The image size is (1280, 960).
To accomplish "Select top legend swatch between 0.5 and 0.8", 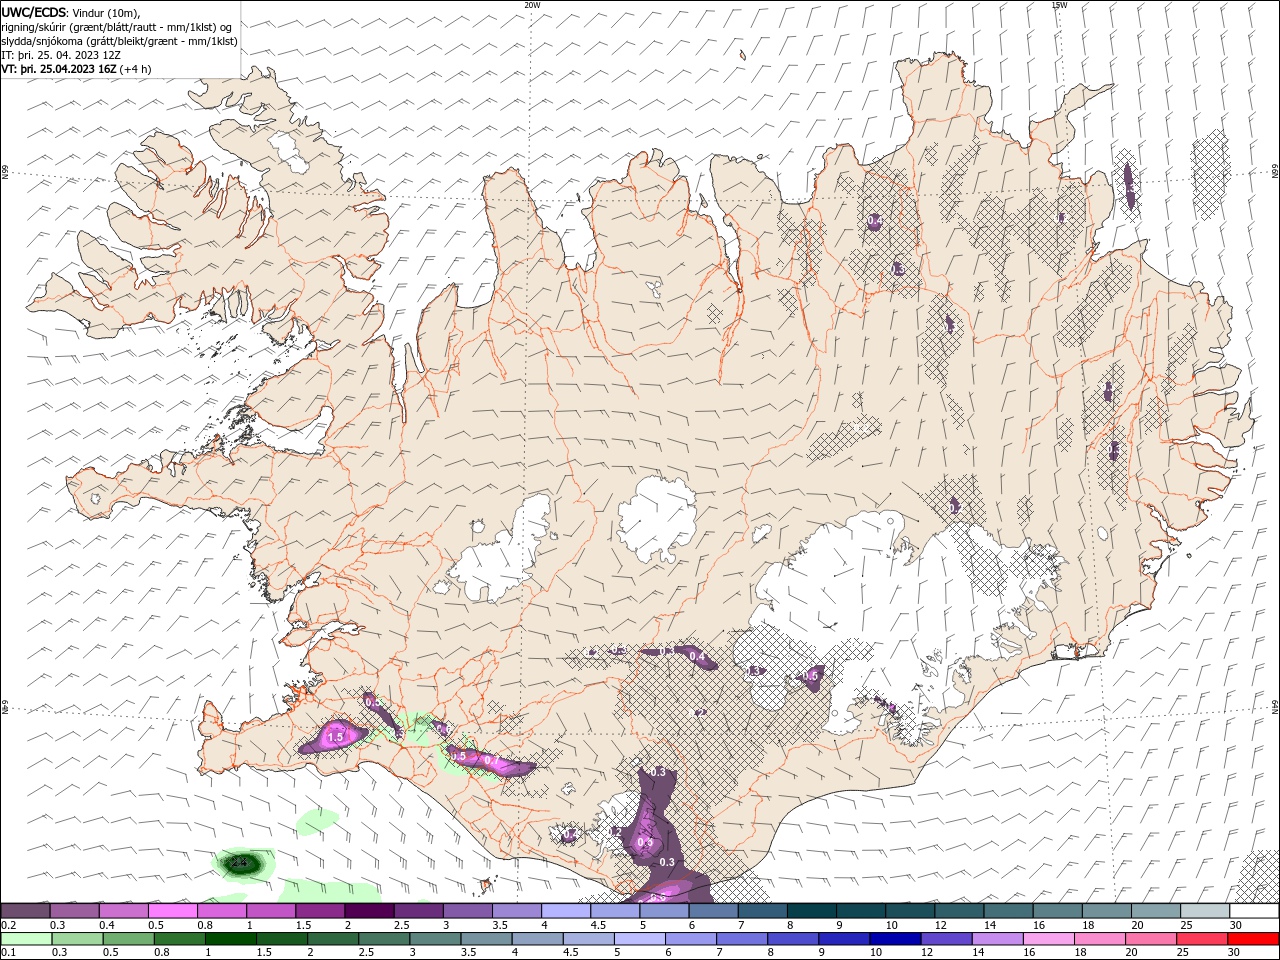I will pos(173,911).
